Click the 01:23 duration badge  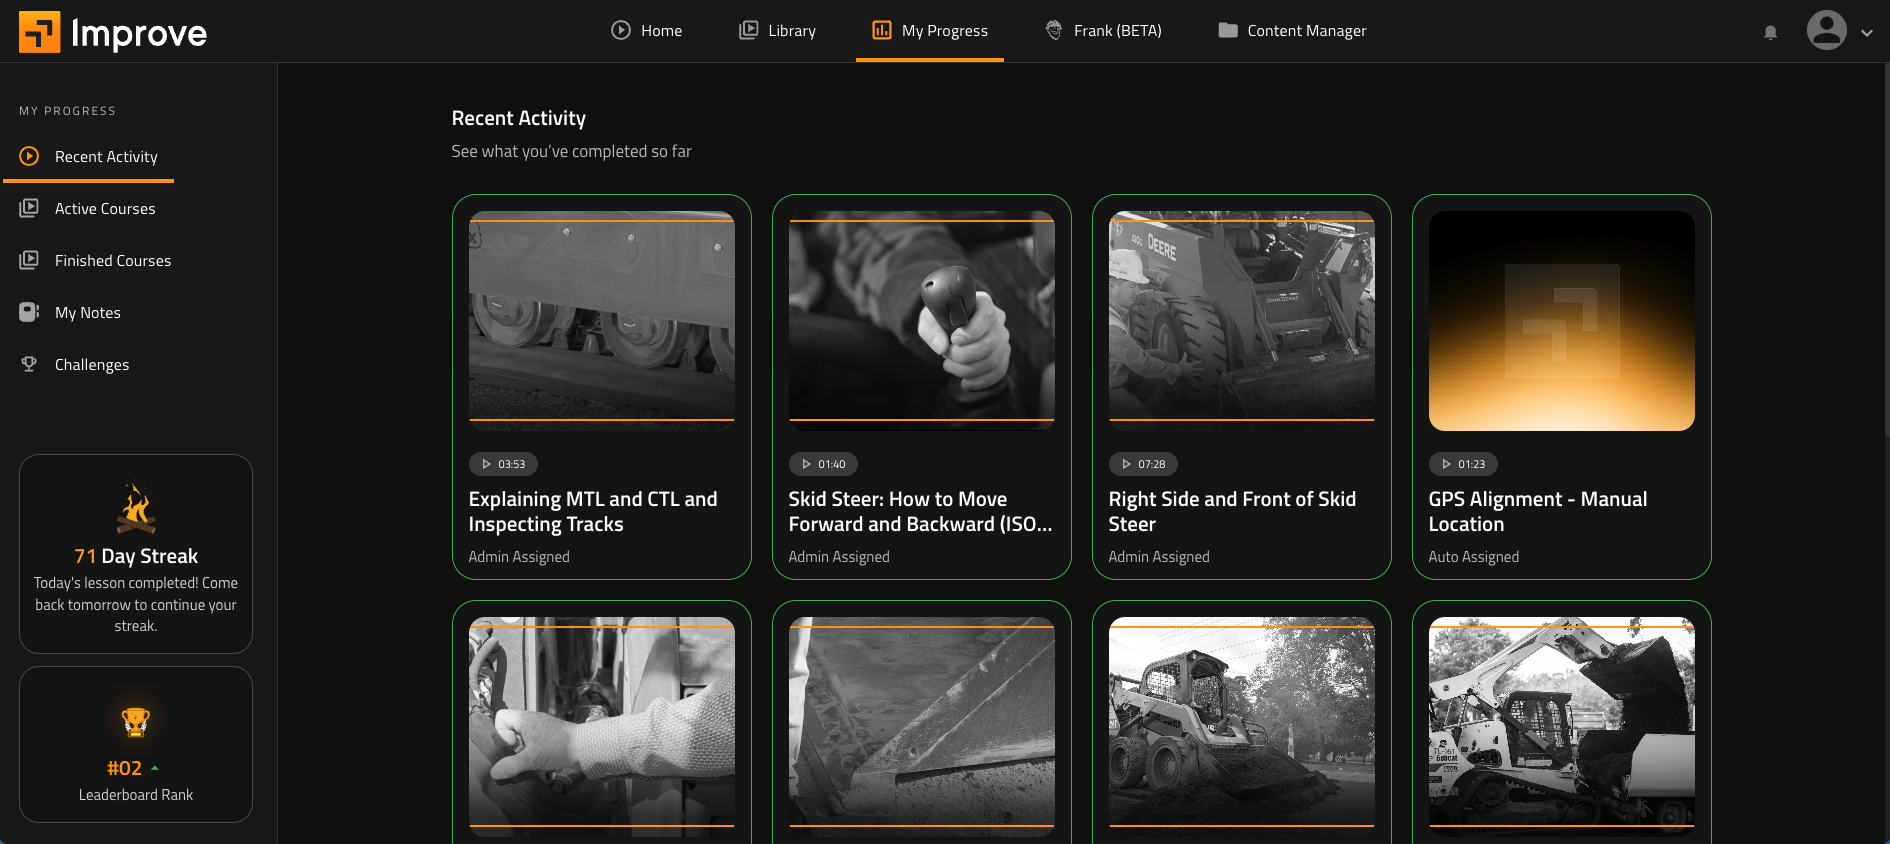pyautogui.click(x=1463, y=464)
